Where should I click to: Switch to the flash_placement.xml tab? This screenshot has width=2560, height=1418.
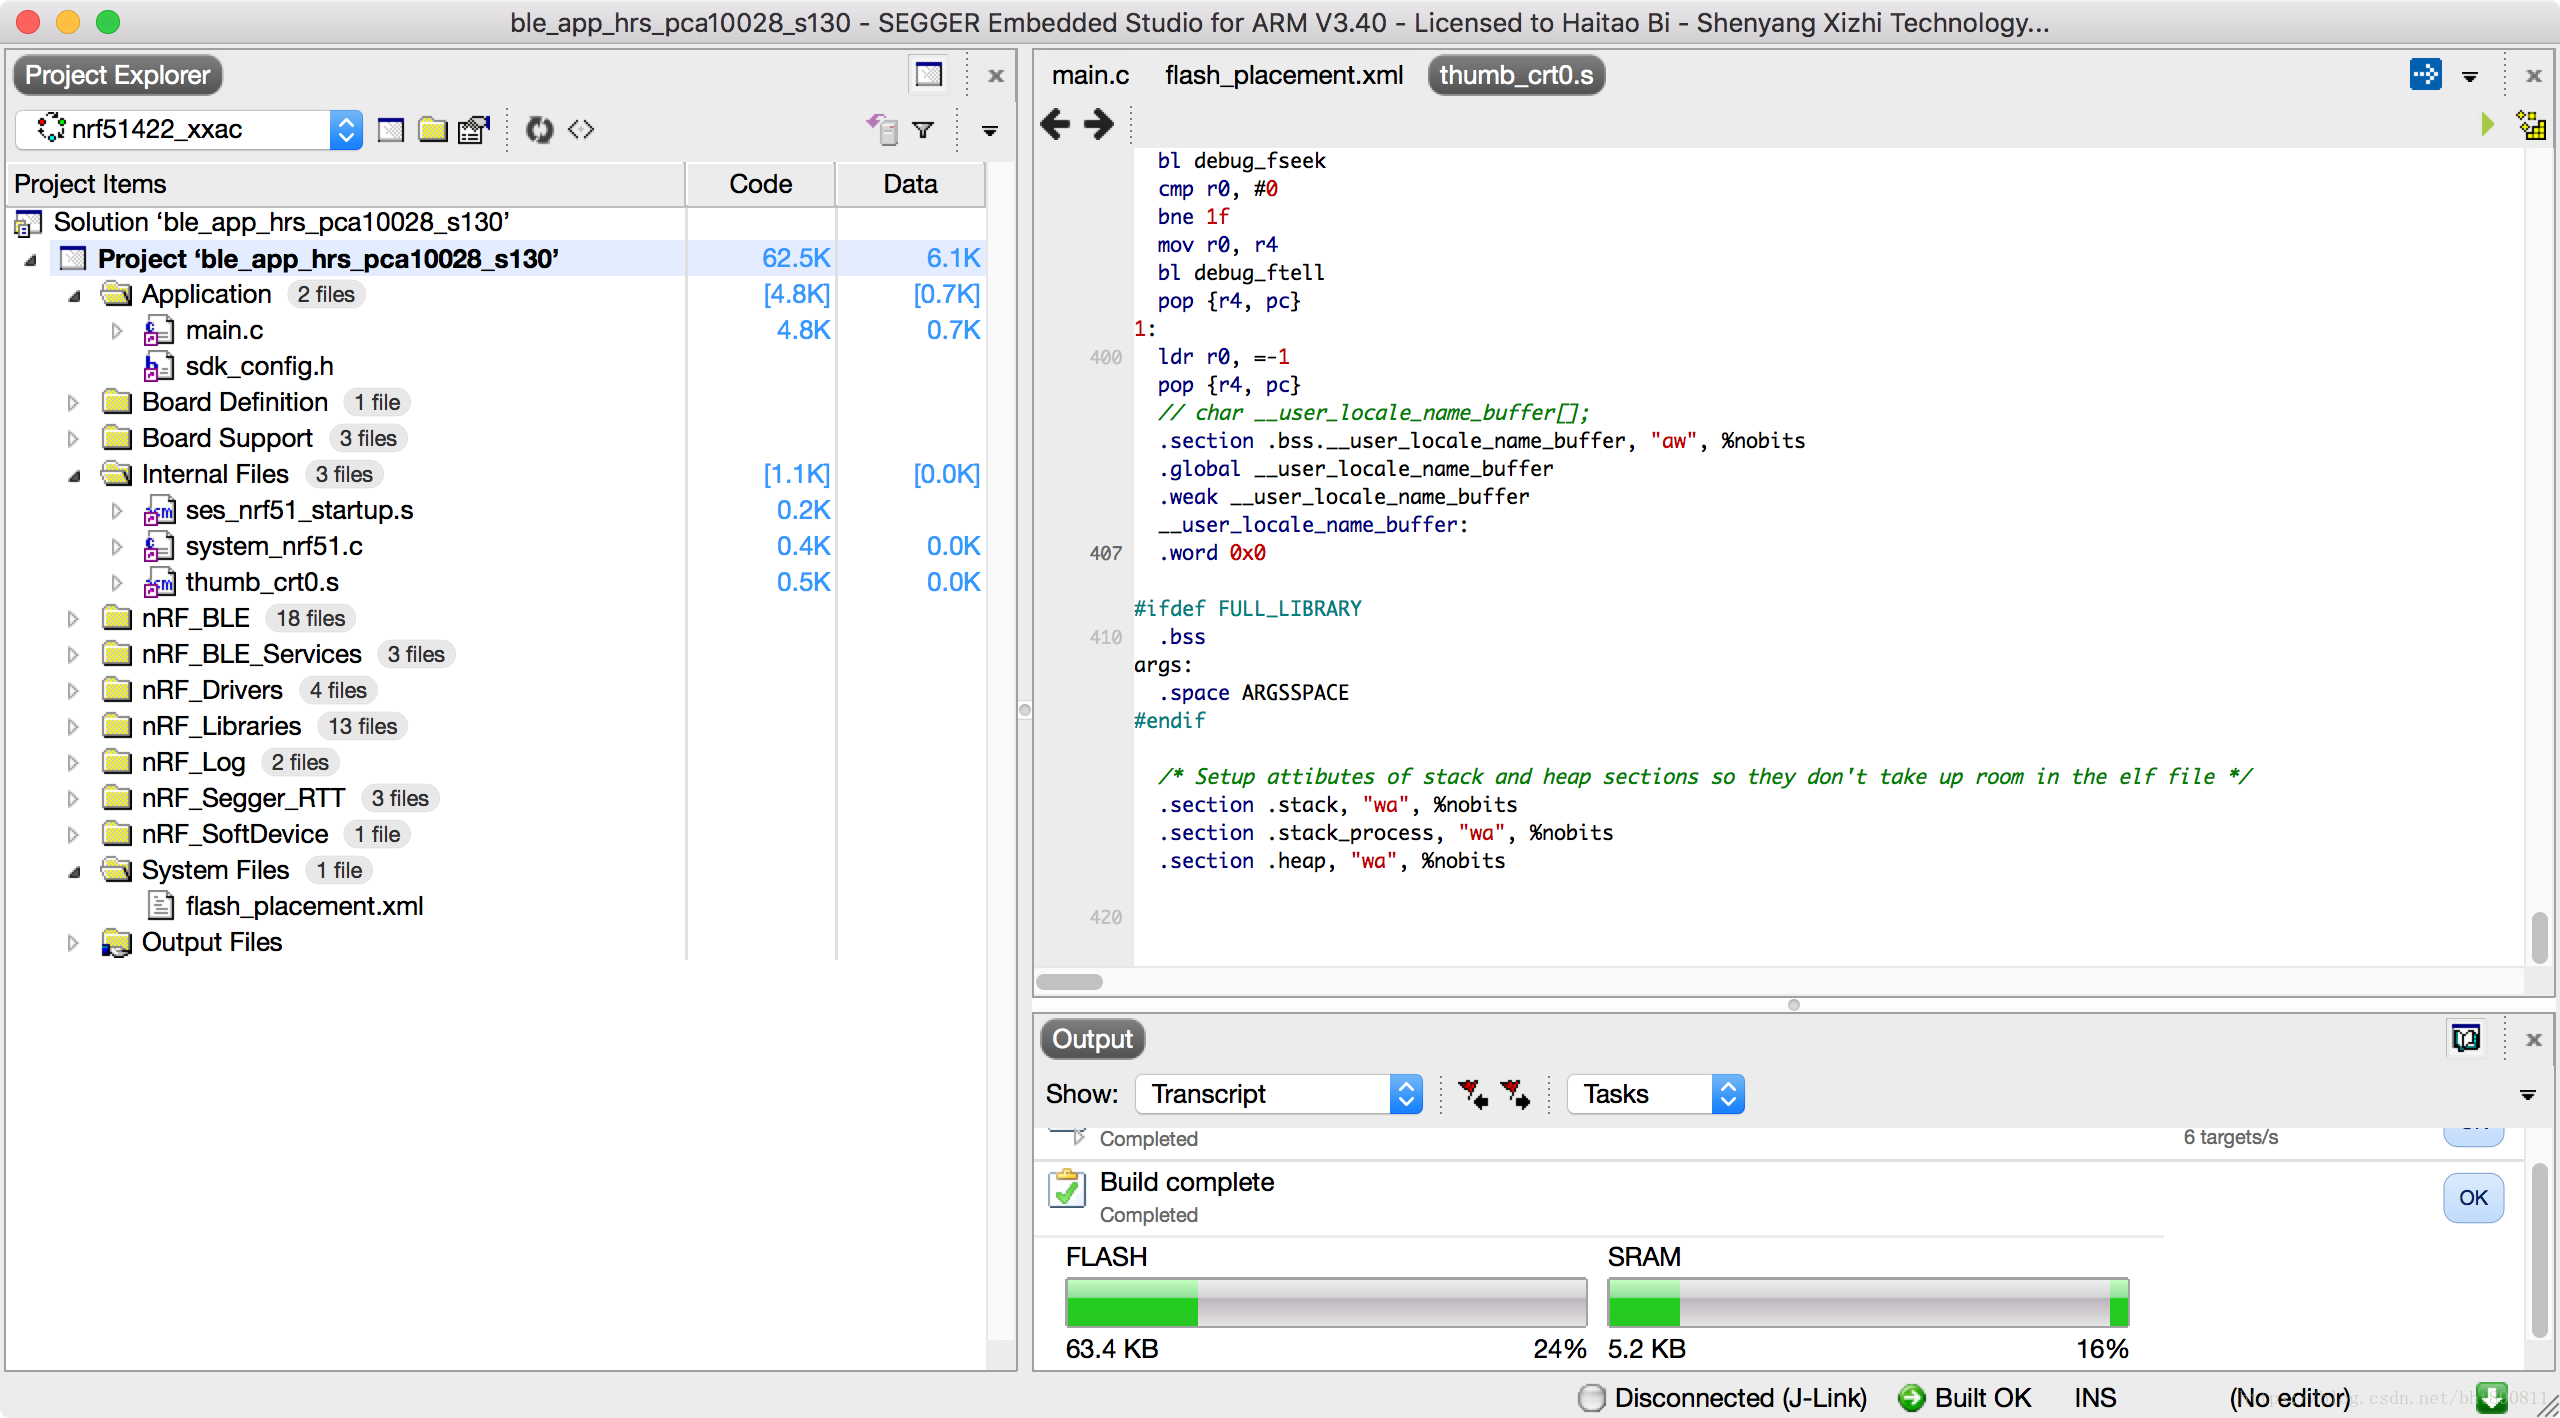(x=1284, y=76)
